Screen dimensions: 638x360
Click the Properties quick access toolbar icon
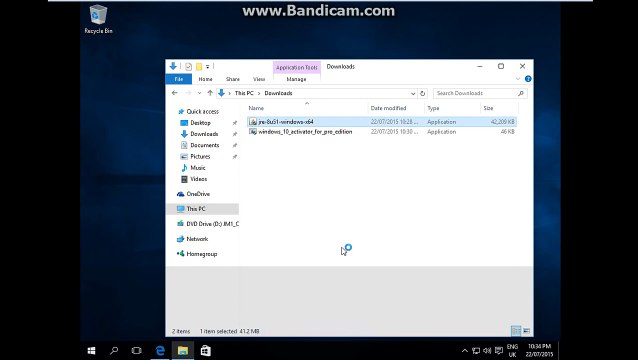tap(188, 66)
